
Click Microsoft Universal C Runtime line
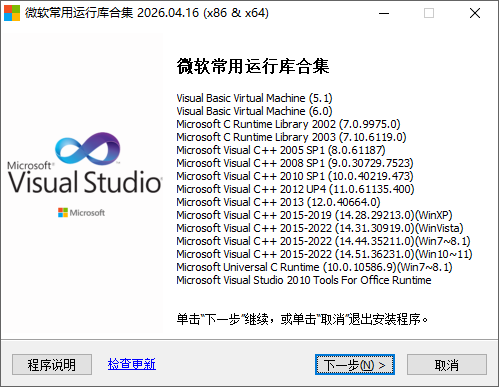click(314, 267)
